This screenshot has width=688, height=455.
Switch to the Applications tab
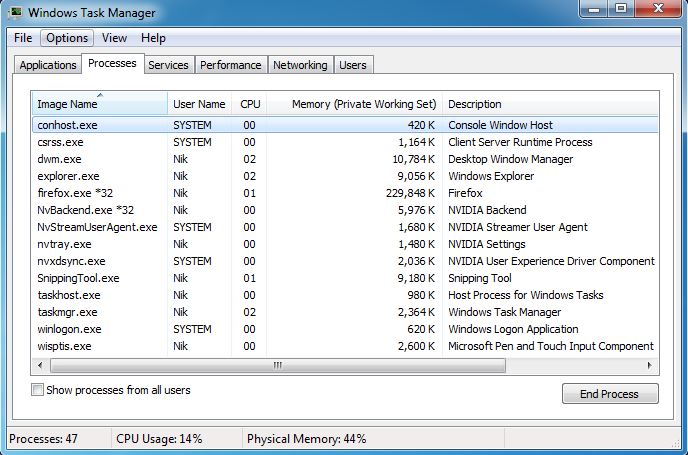48,65
